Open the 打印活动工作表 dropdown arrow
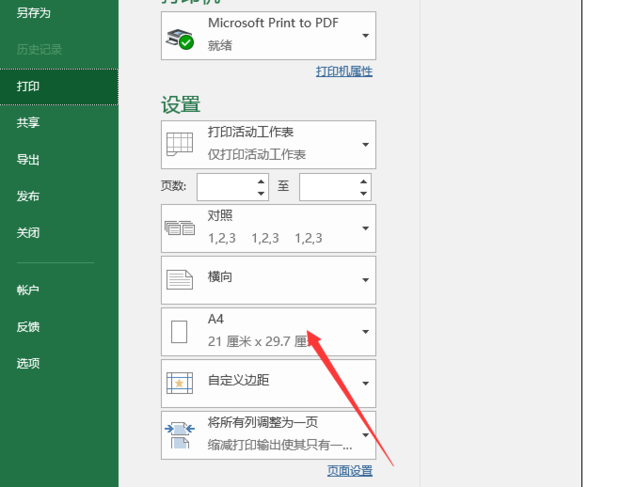620x487 pixels. point(366,145)
